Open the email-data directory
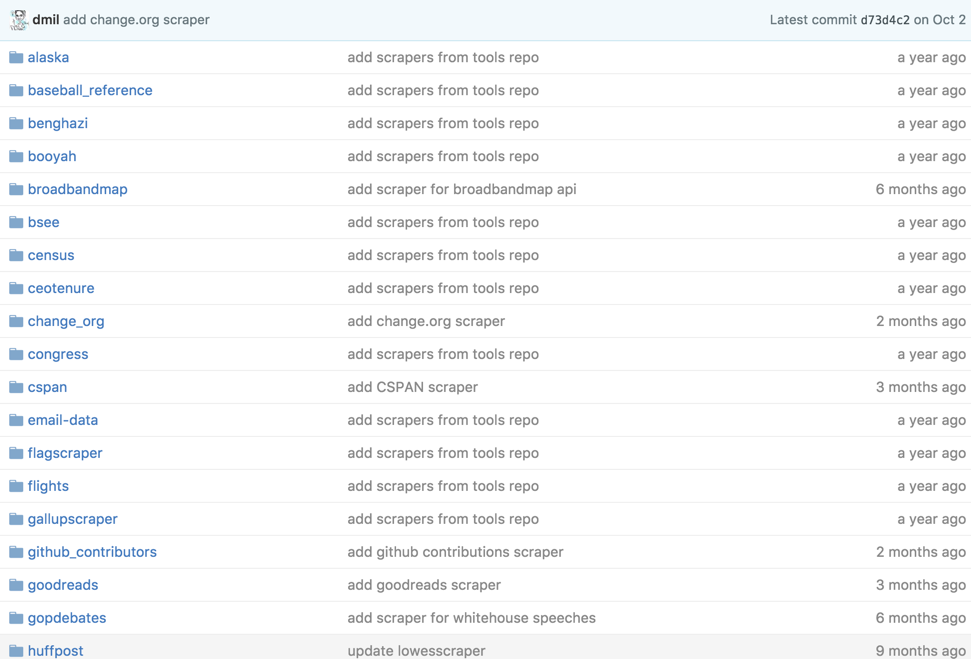This screenshot has height=659, width=971. (x=63, y=420)
